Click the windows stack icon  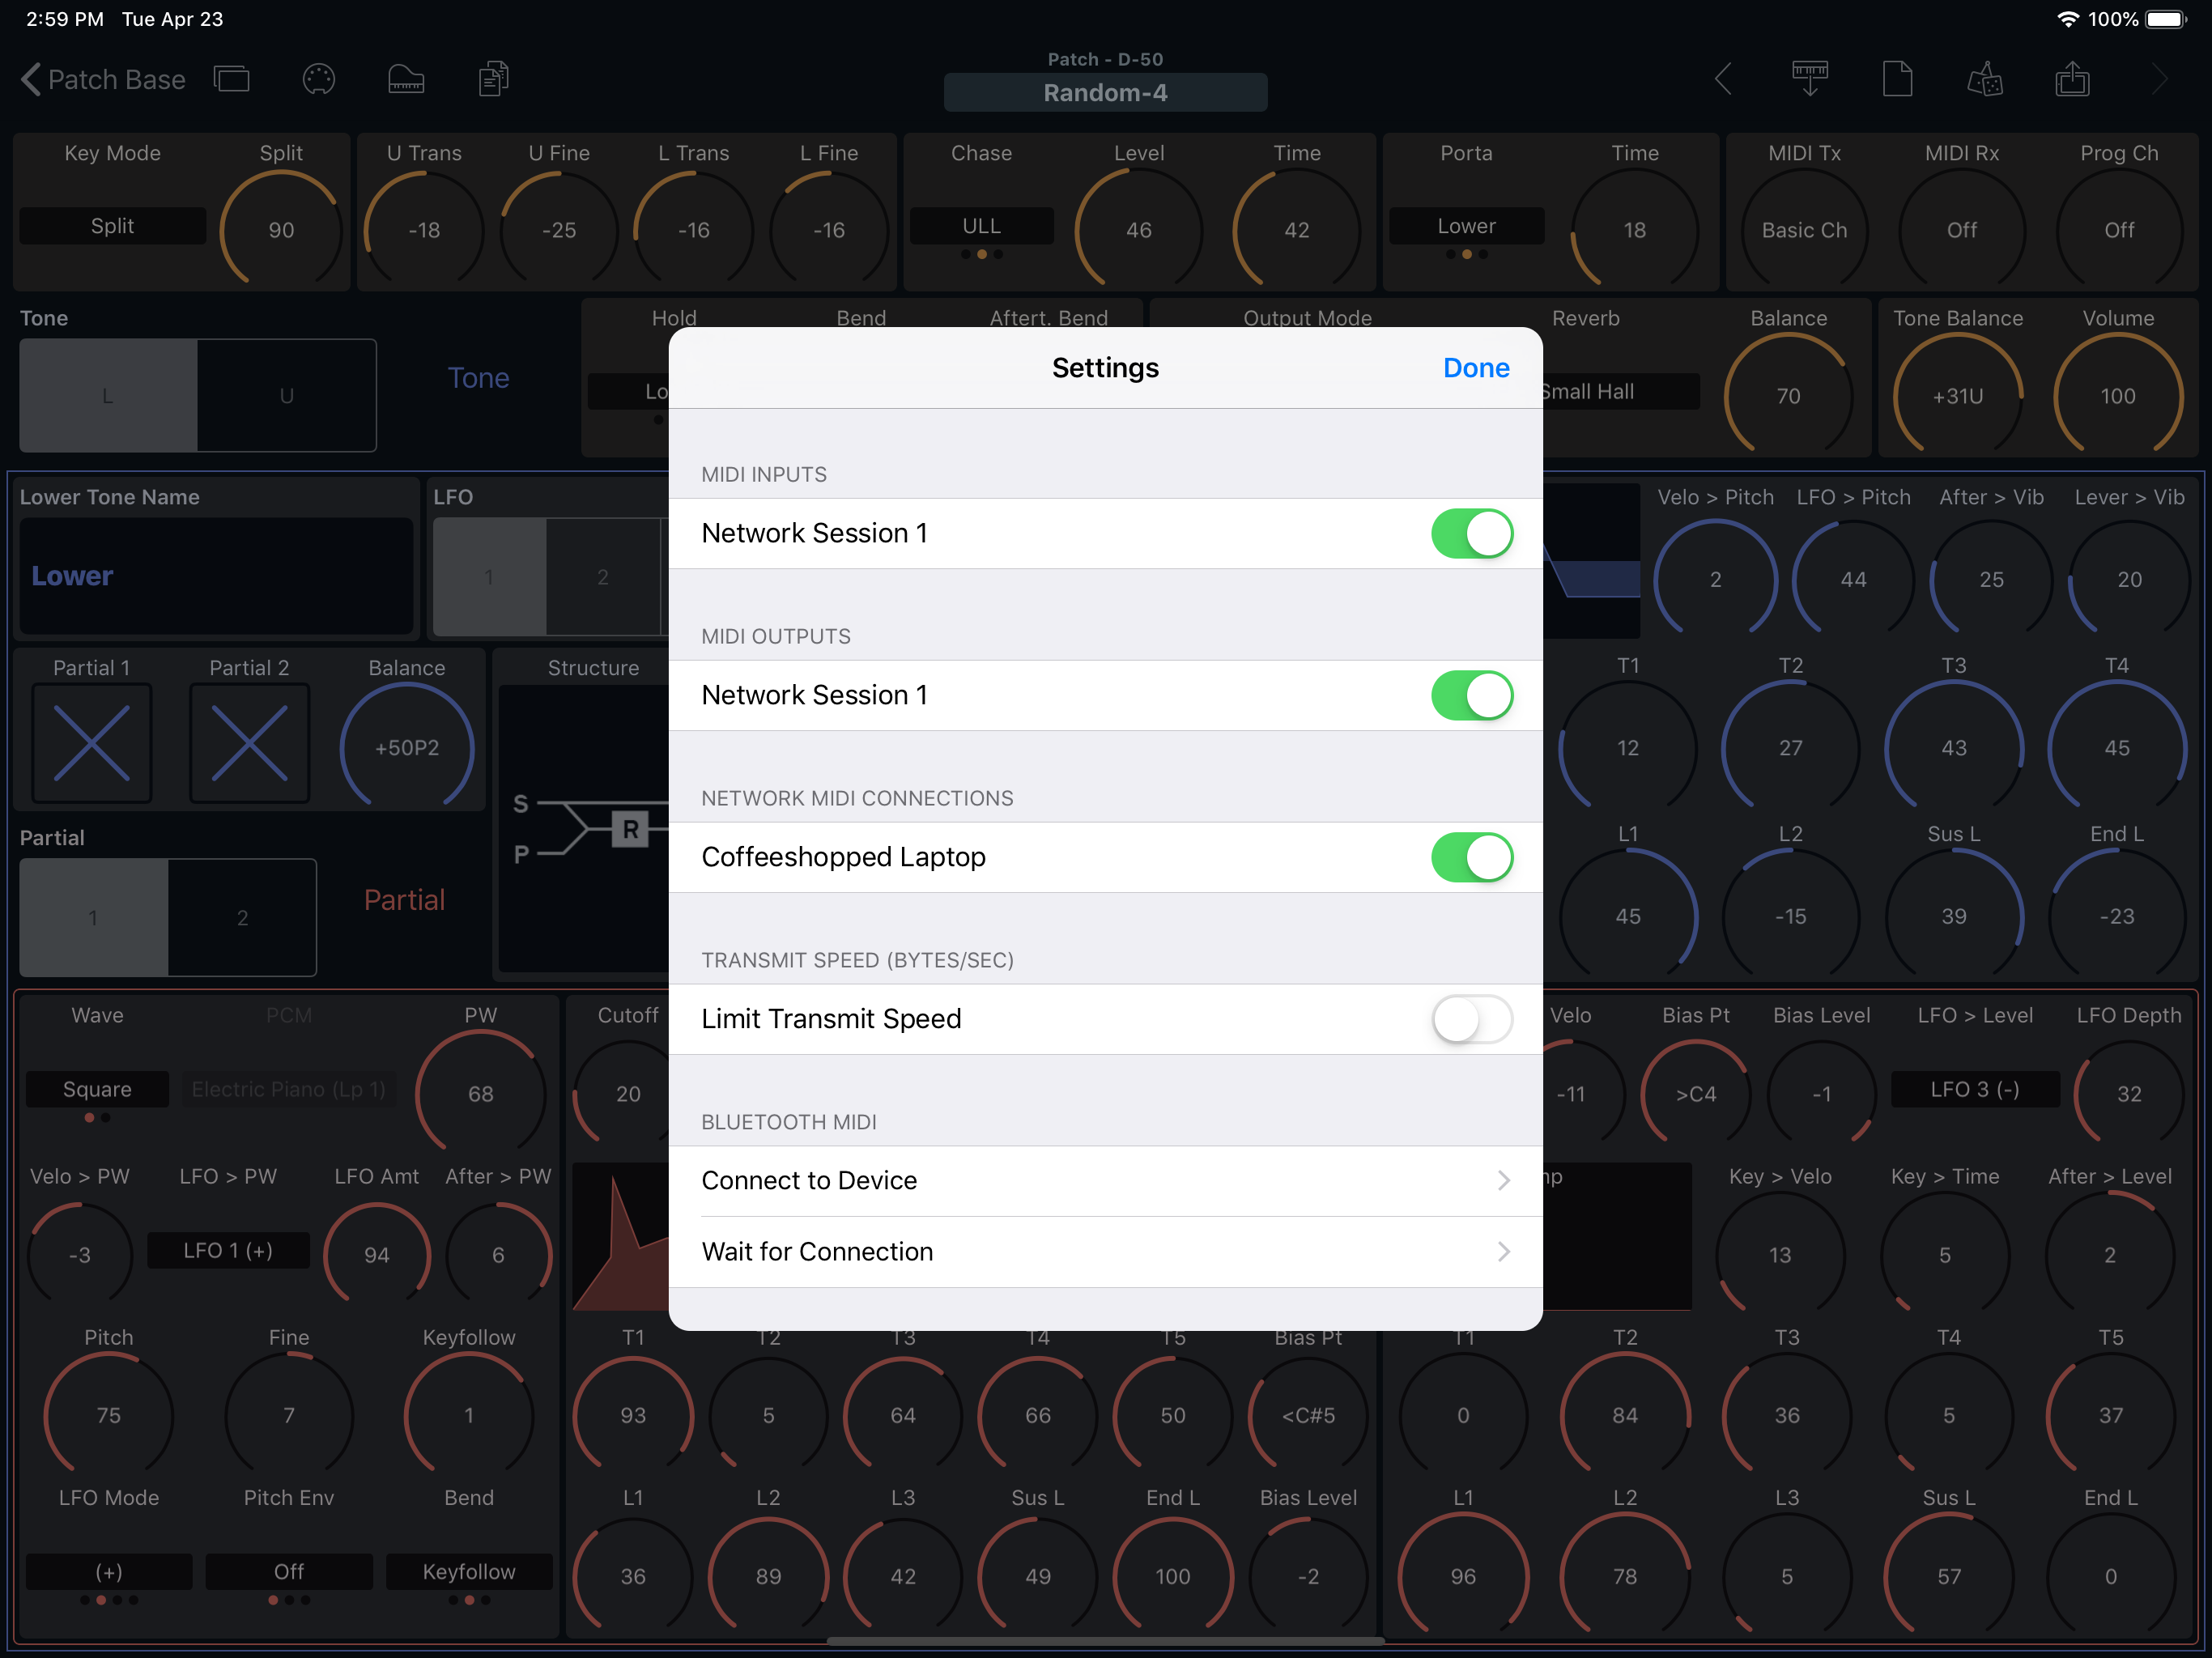pos(232,79)
